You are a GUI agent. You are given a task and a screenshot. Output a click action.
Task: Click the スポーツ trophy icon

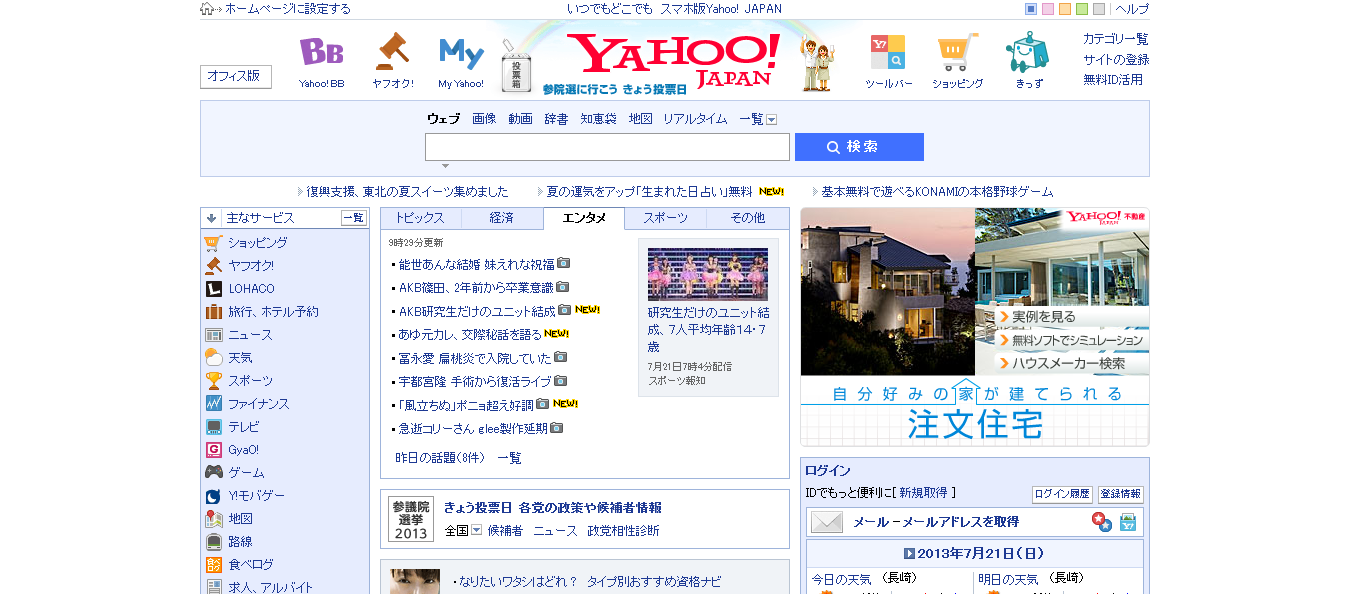point(213,380)
